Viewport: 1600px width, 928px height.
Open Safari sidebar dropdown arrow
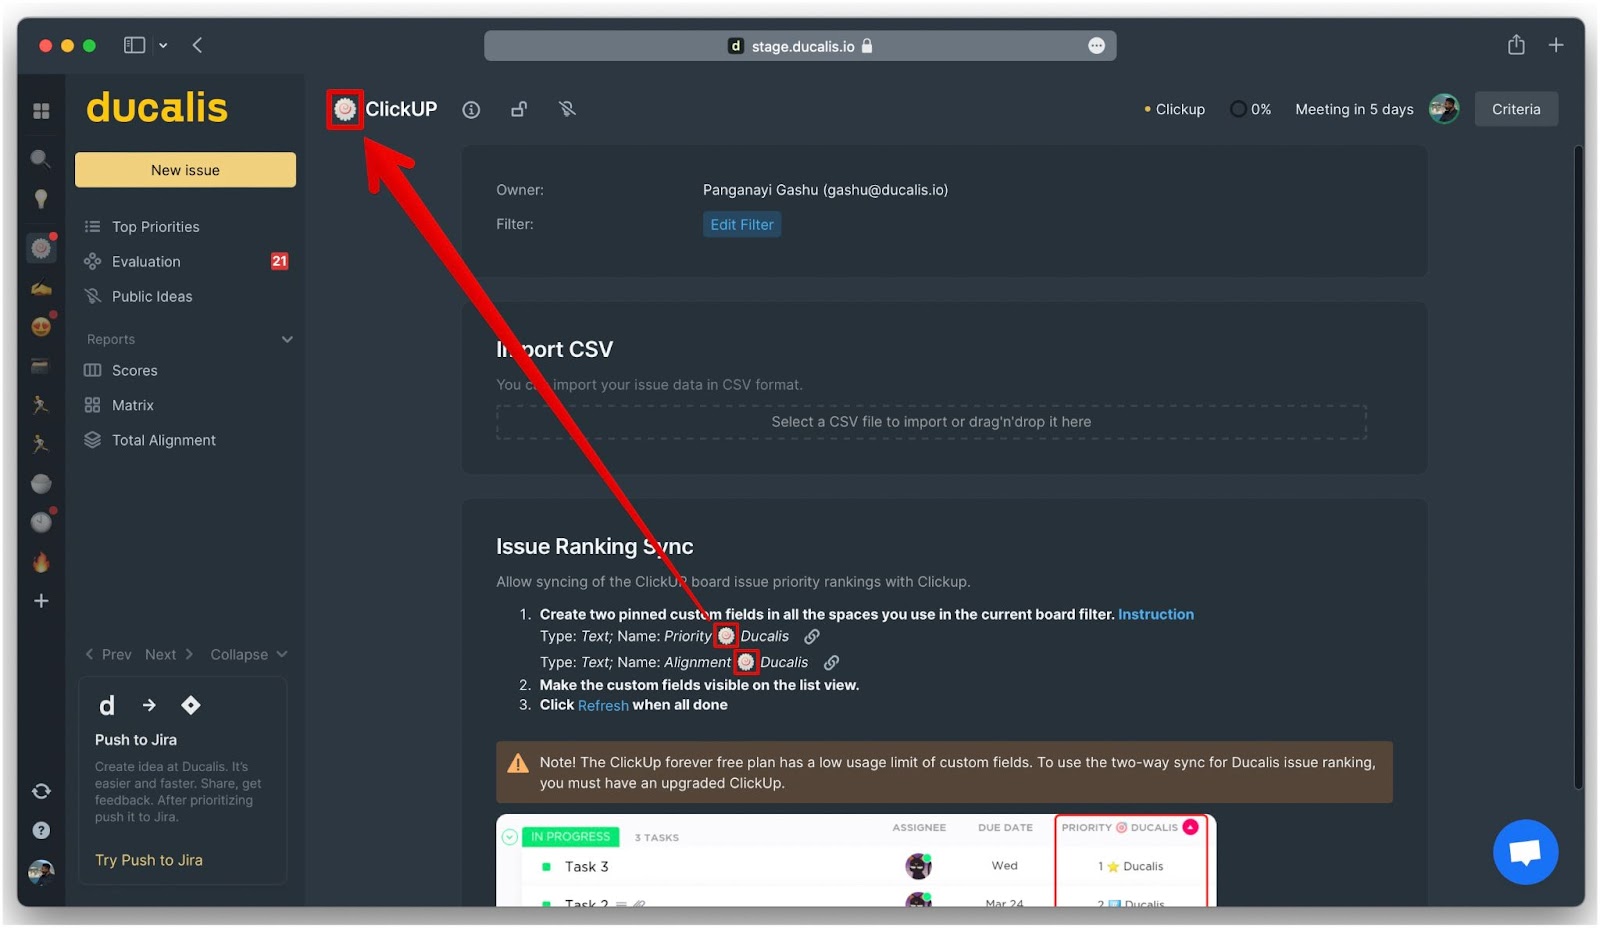tap(163, 45)
